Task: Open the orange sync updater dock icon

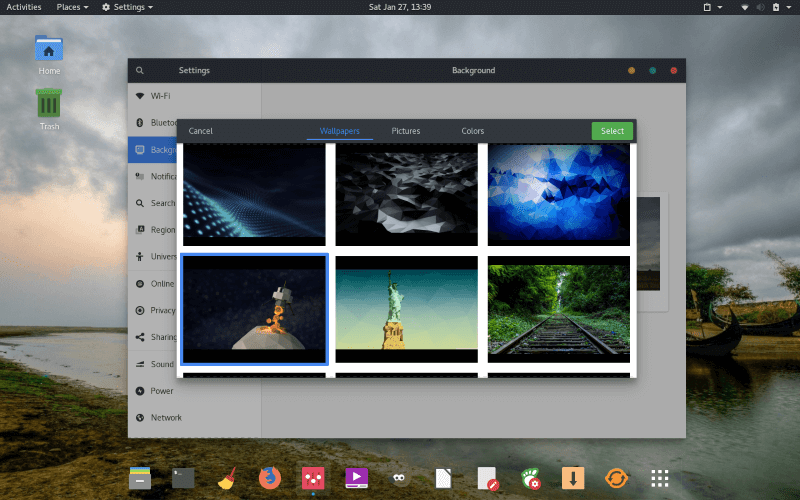Action: click(616, 478)
